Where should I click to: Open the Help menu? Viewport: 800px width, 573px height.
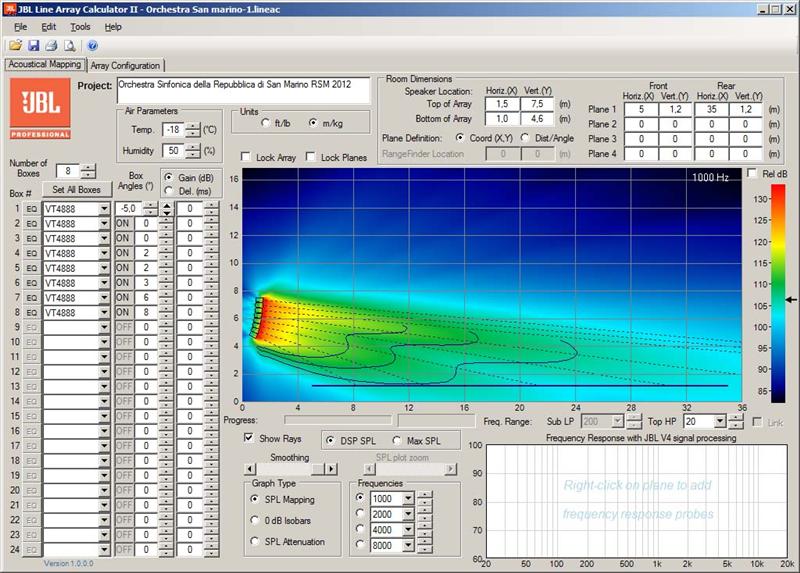tap(113, 27)
